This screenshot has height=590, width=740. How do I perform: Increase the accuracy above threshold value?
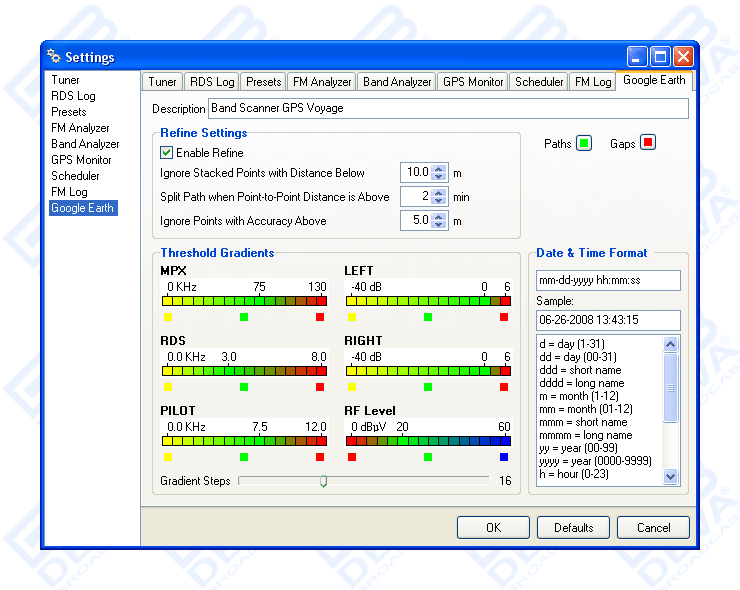[439, 216]
